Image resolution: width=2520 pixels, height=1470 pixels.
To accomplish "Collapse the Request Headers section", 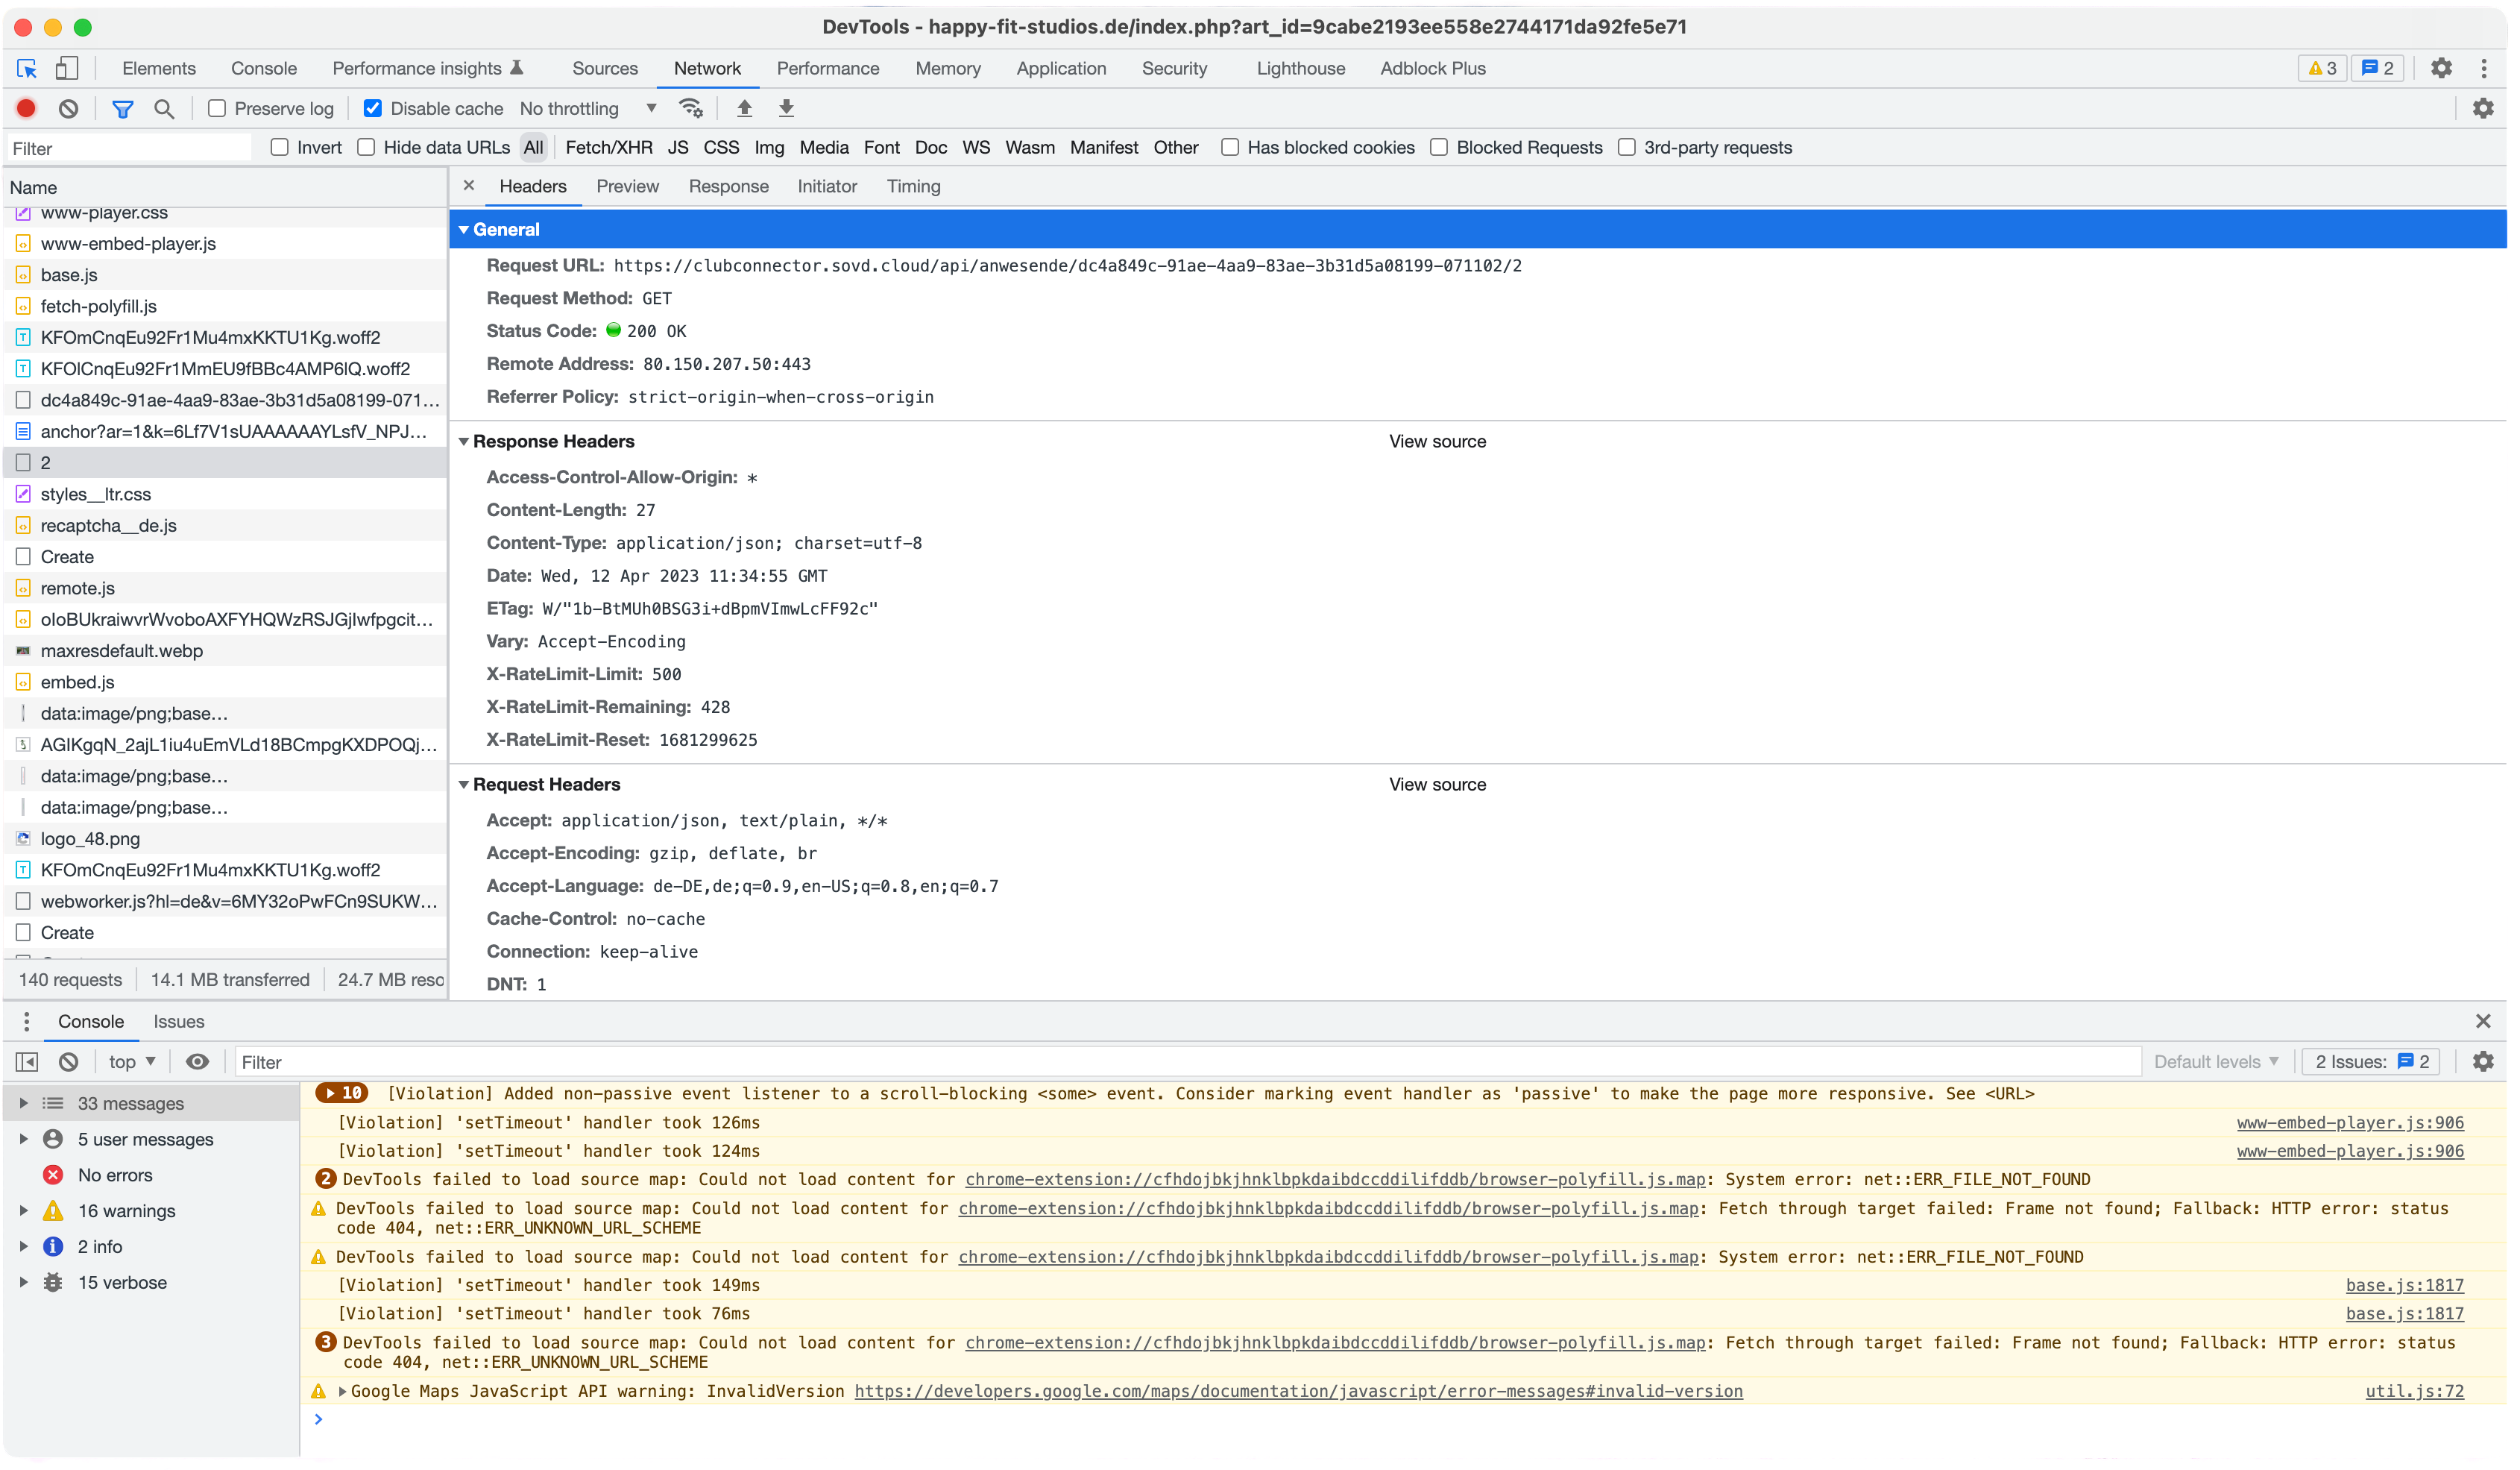I will coord(464,785).
